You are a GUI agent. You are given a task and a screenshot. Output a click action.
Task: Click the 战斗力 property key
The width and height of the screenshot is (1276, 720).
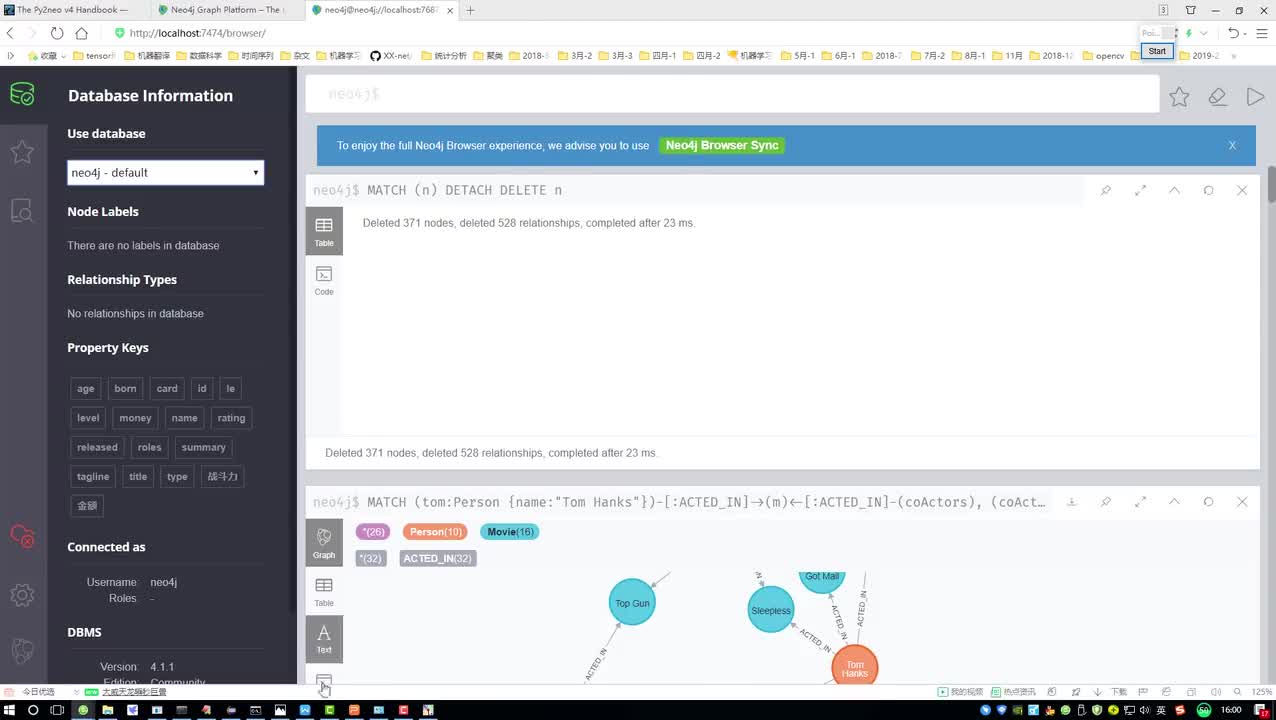point(222,476)
